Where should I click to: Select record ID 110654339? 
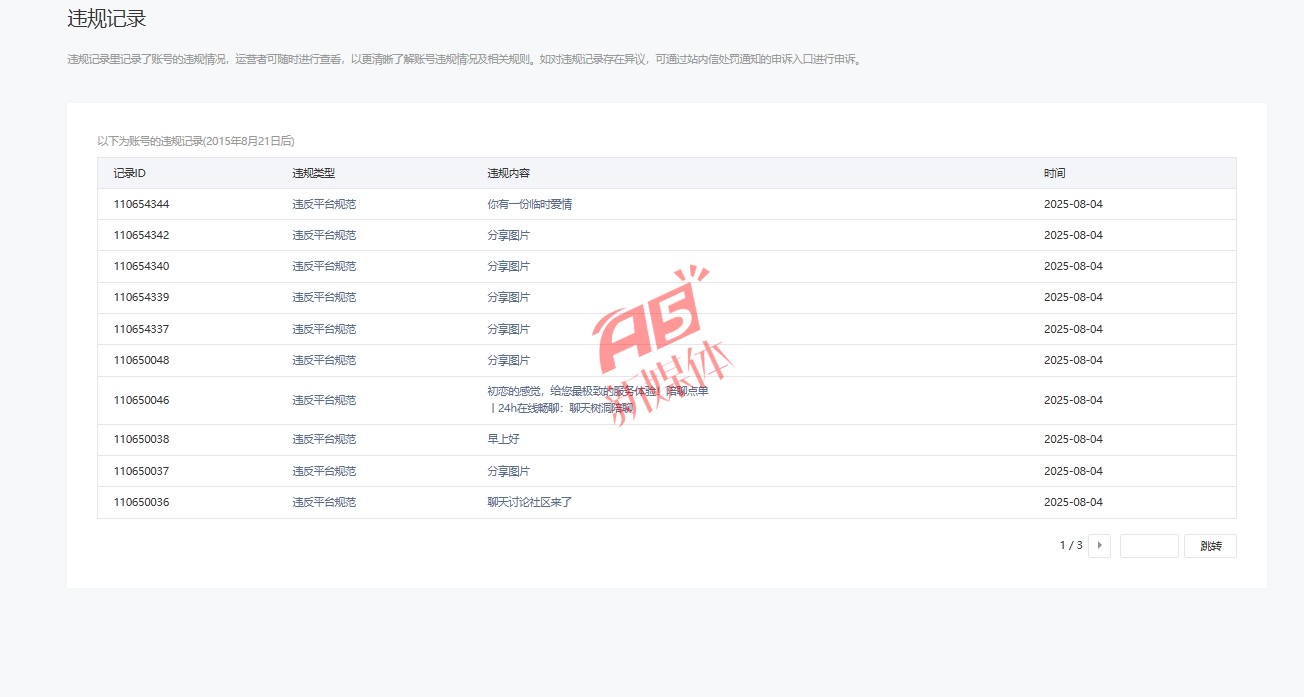(x=141, y=297)
